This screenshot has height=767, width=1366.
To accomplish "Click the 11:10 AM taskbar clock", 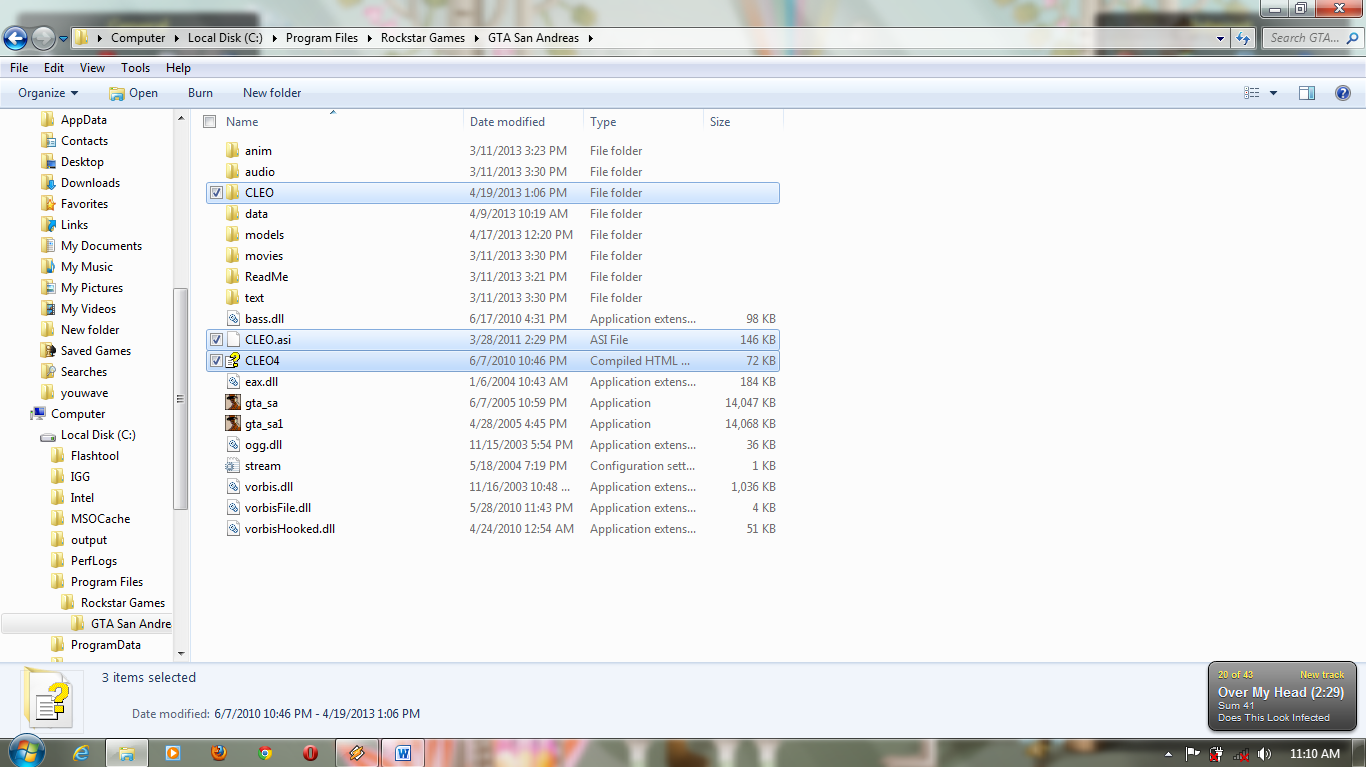I will point(1315,754).
